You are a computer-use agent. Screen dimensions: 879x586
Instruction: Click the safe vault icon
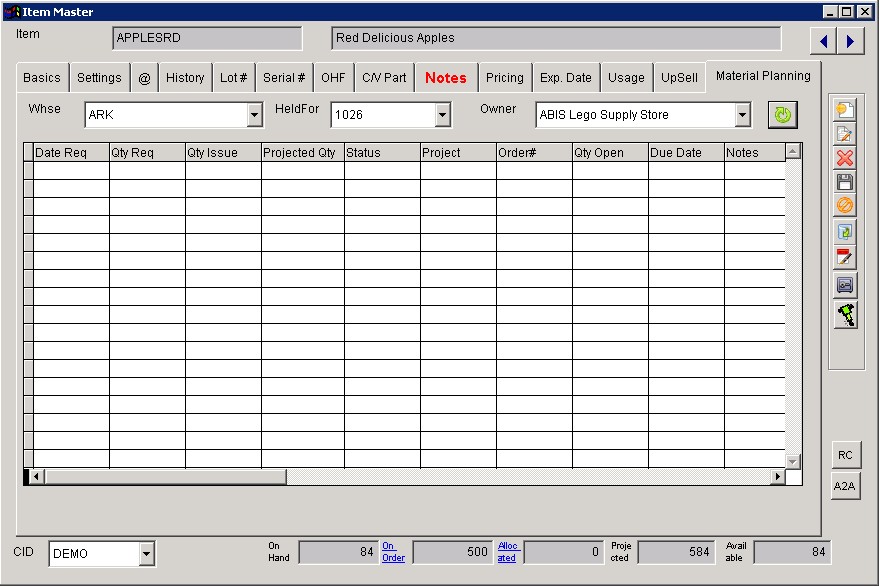point(845,285)
